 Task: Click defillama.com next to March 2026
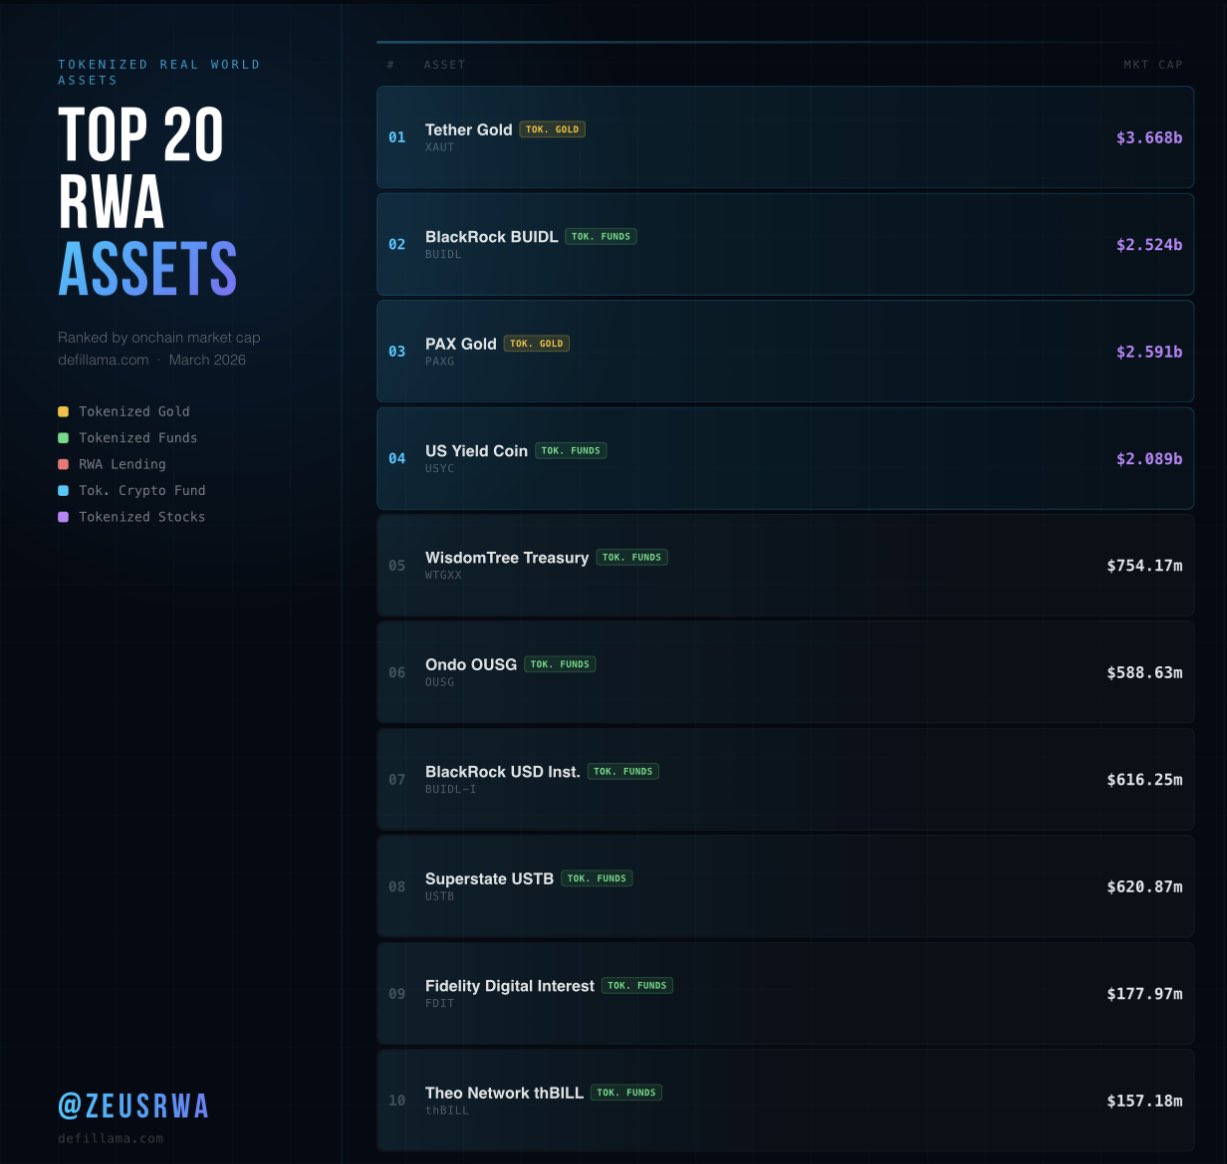pyautogui.click(x=103, y=360)
